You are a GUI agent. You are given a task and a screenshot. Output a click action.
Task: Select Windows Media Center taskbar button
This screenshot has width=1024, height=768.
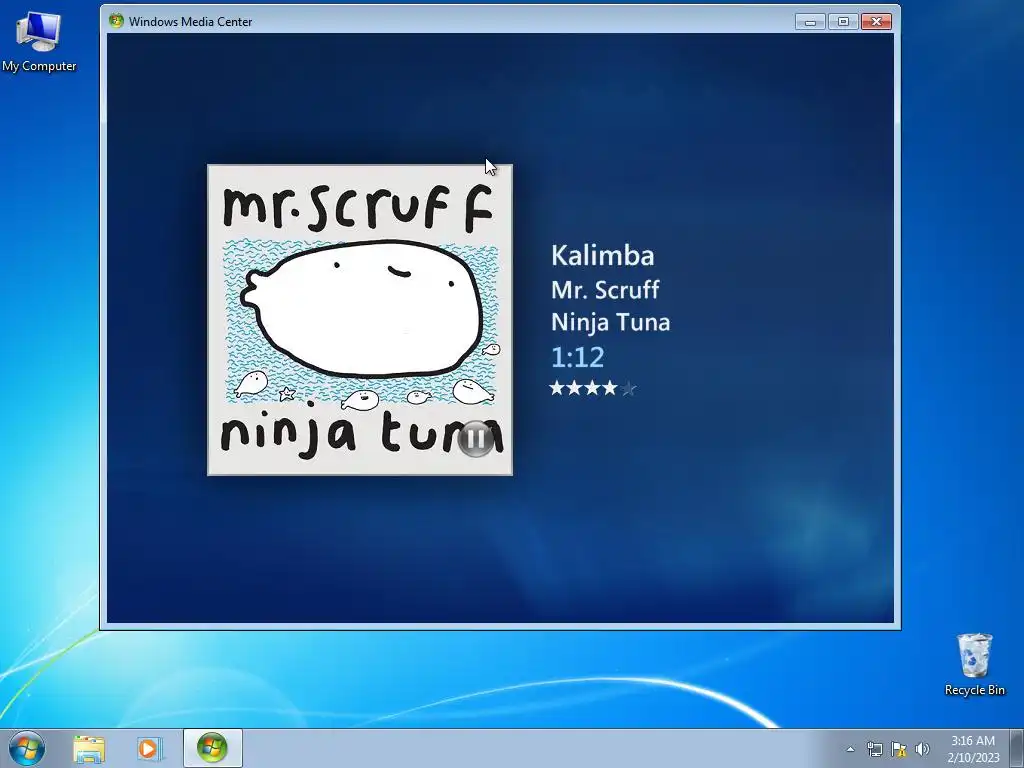[212, 748]
